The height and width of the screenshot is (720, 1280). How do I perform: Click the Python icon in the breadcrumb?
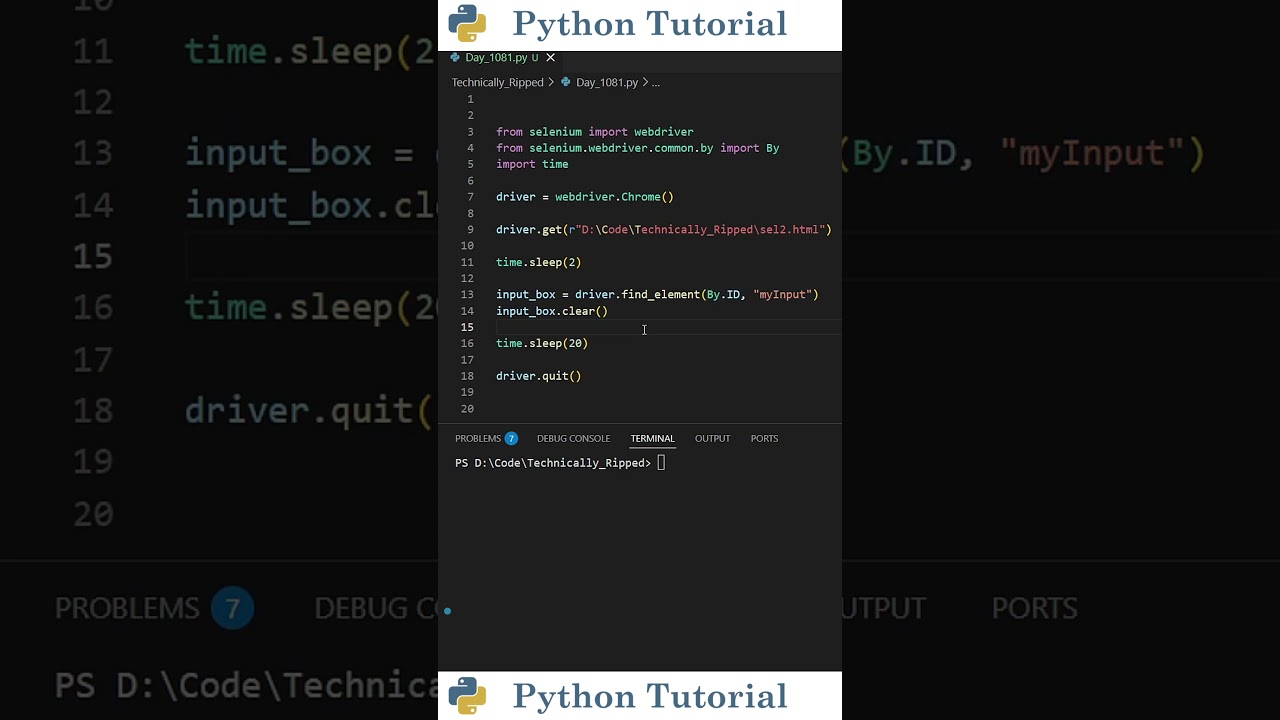click(566, 83)
